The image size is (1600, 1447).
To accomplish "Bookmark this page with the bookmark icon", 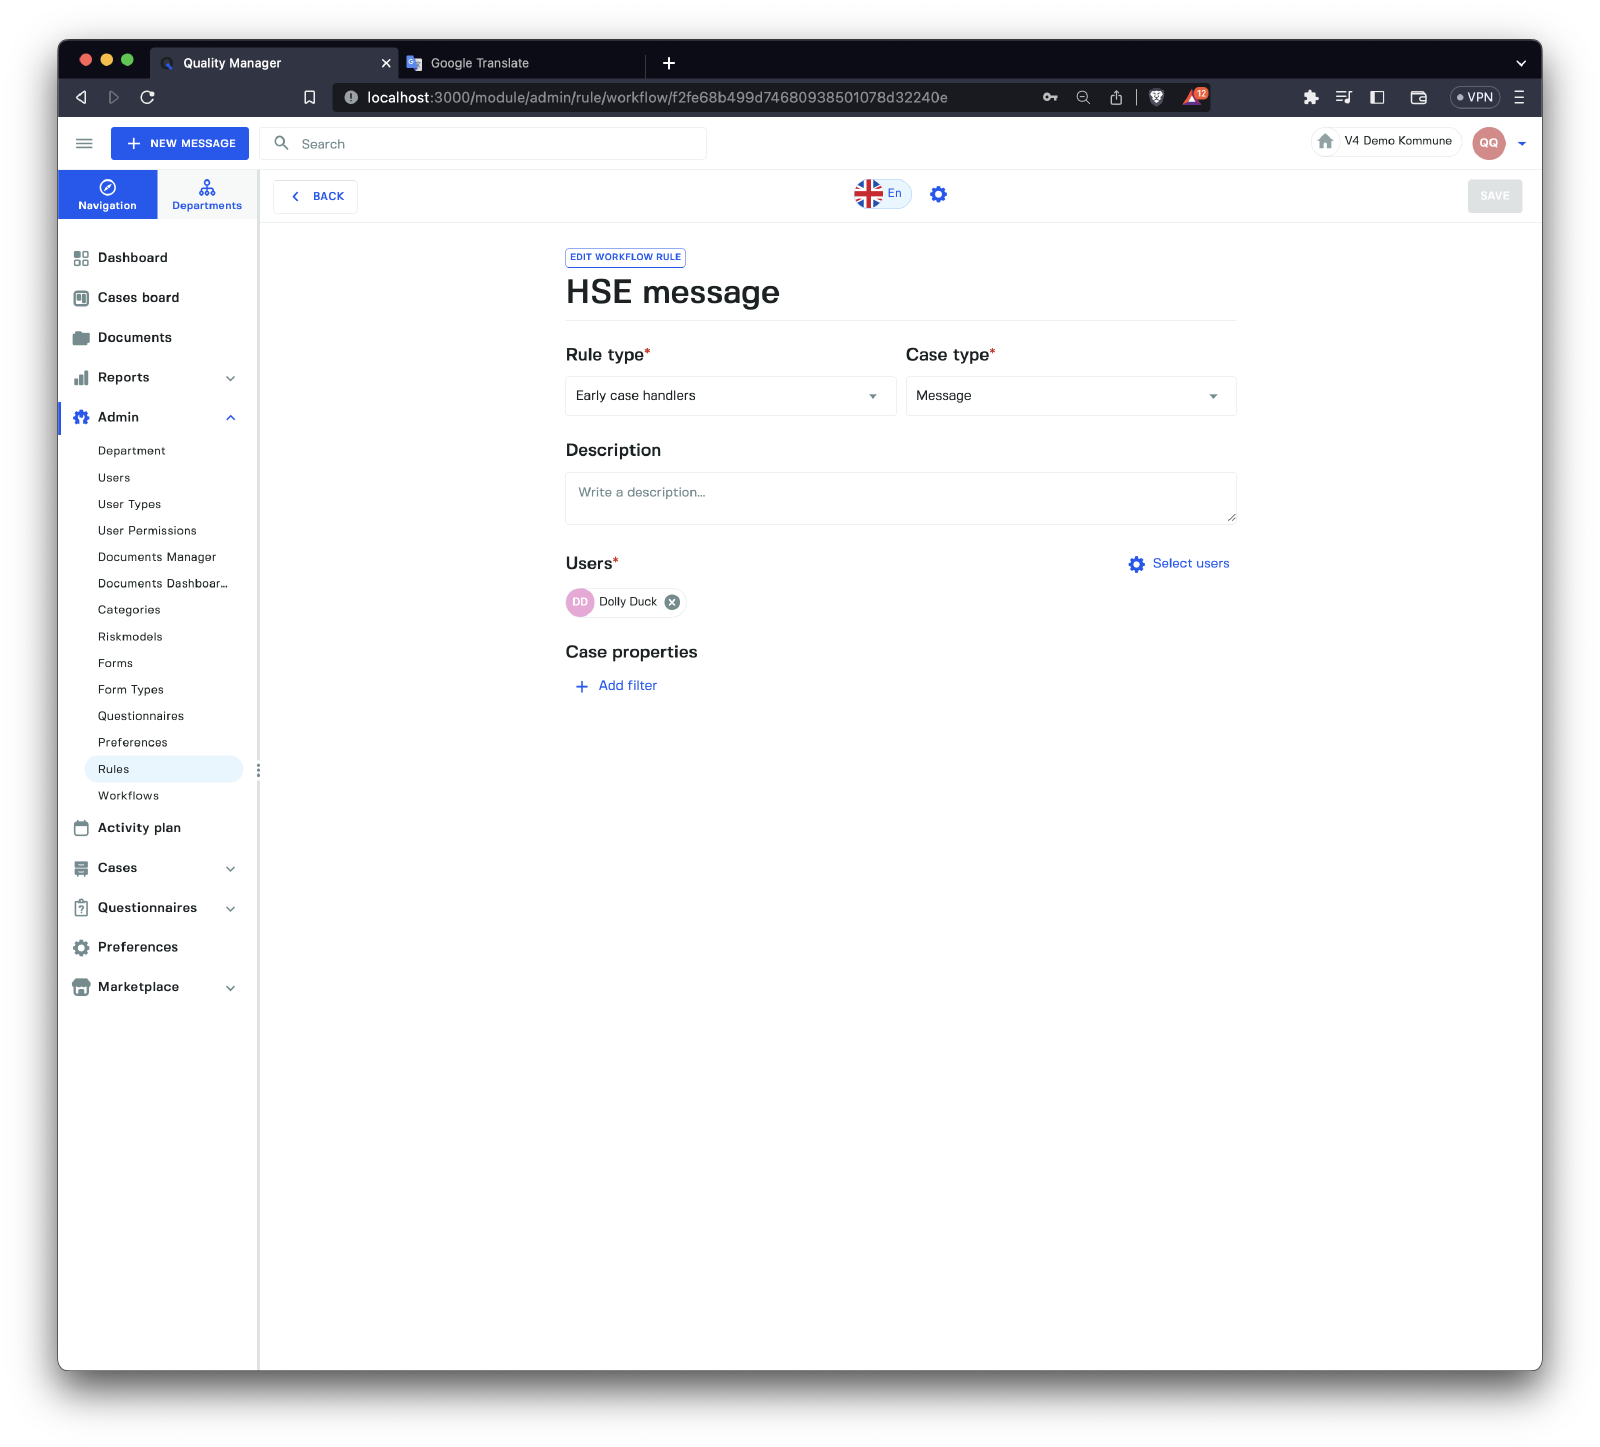I will tap(310, 97).
